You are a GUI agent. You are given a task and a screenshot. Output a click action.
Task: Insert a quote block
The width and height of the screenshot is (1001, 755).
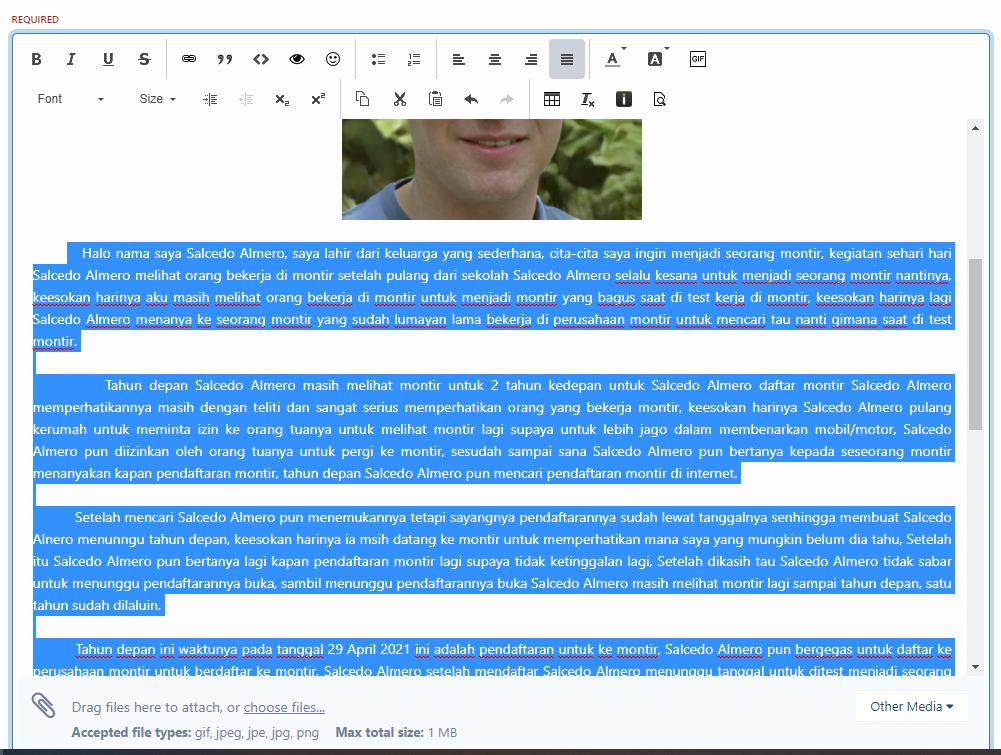click(x=225, y=59)
